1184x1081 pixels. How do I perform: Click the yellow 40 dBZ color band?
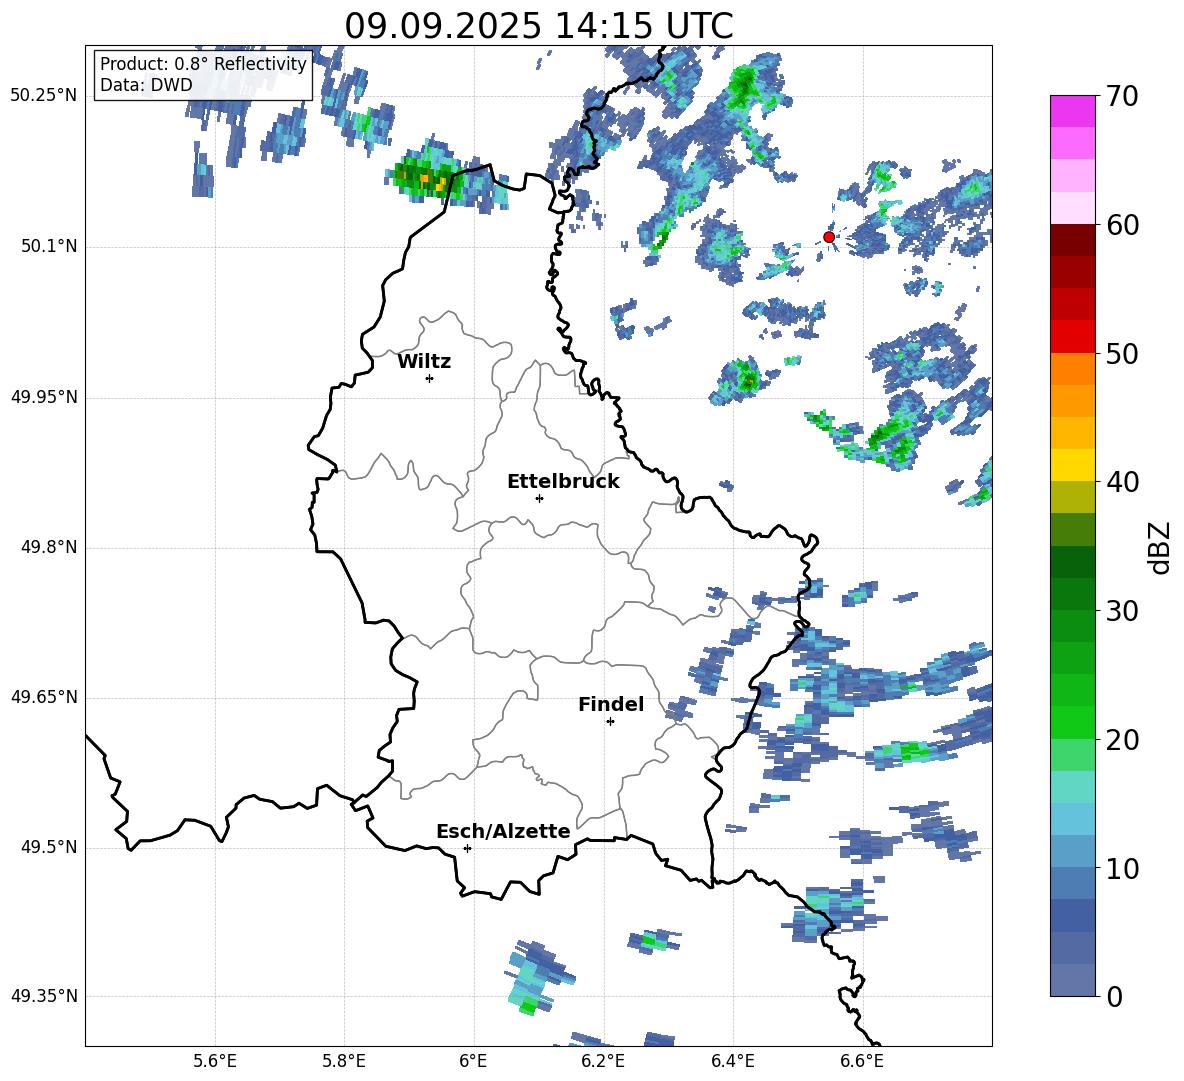[1072, 465]
